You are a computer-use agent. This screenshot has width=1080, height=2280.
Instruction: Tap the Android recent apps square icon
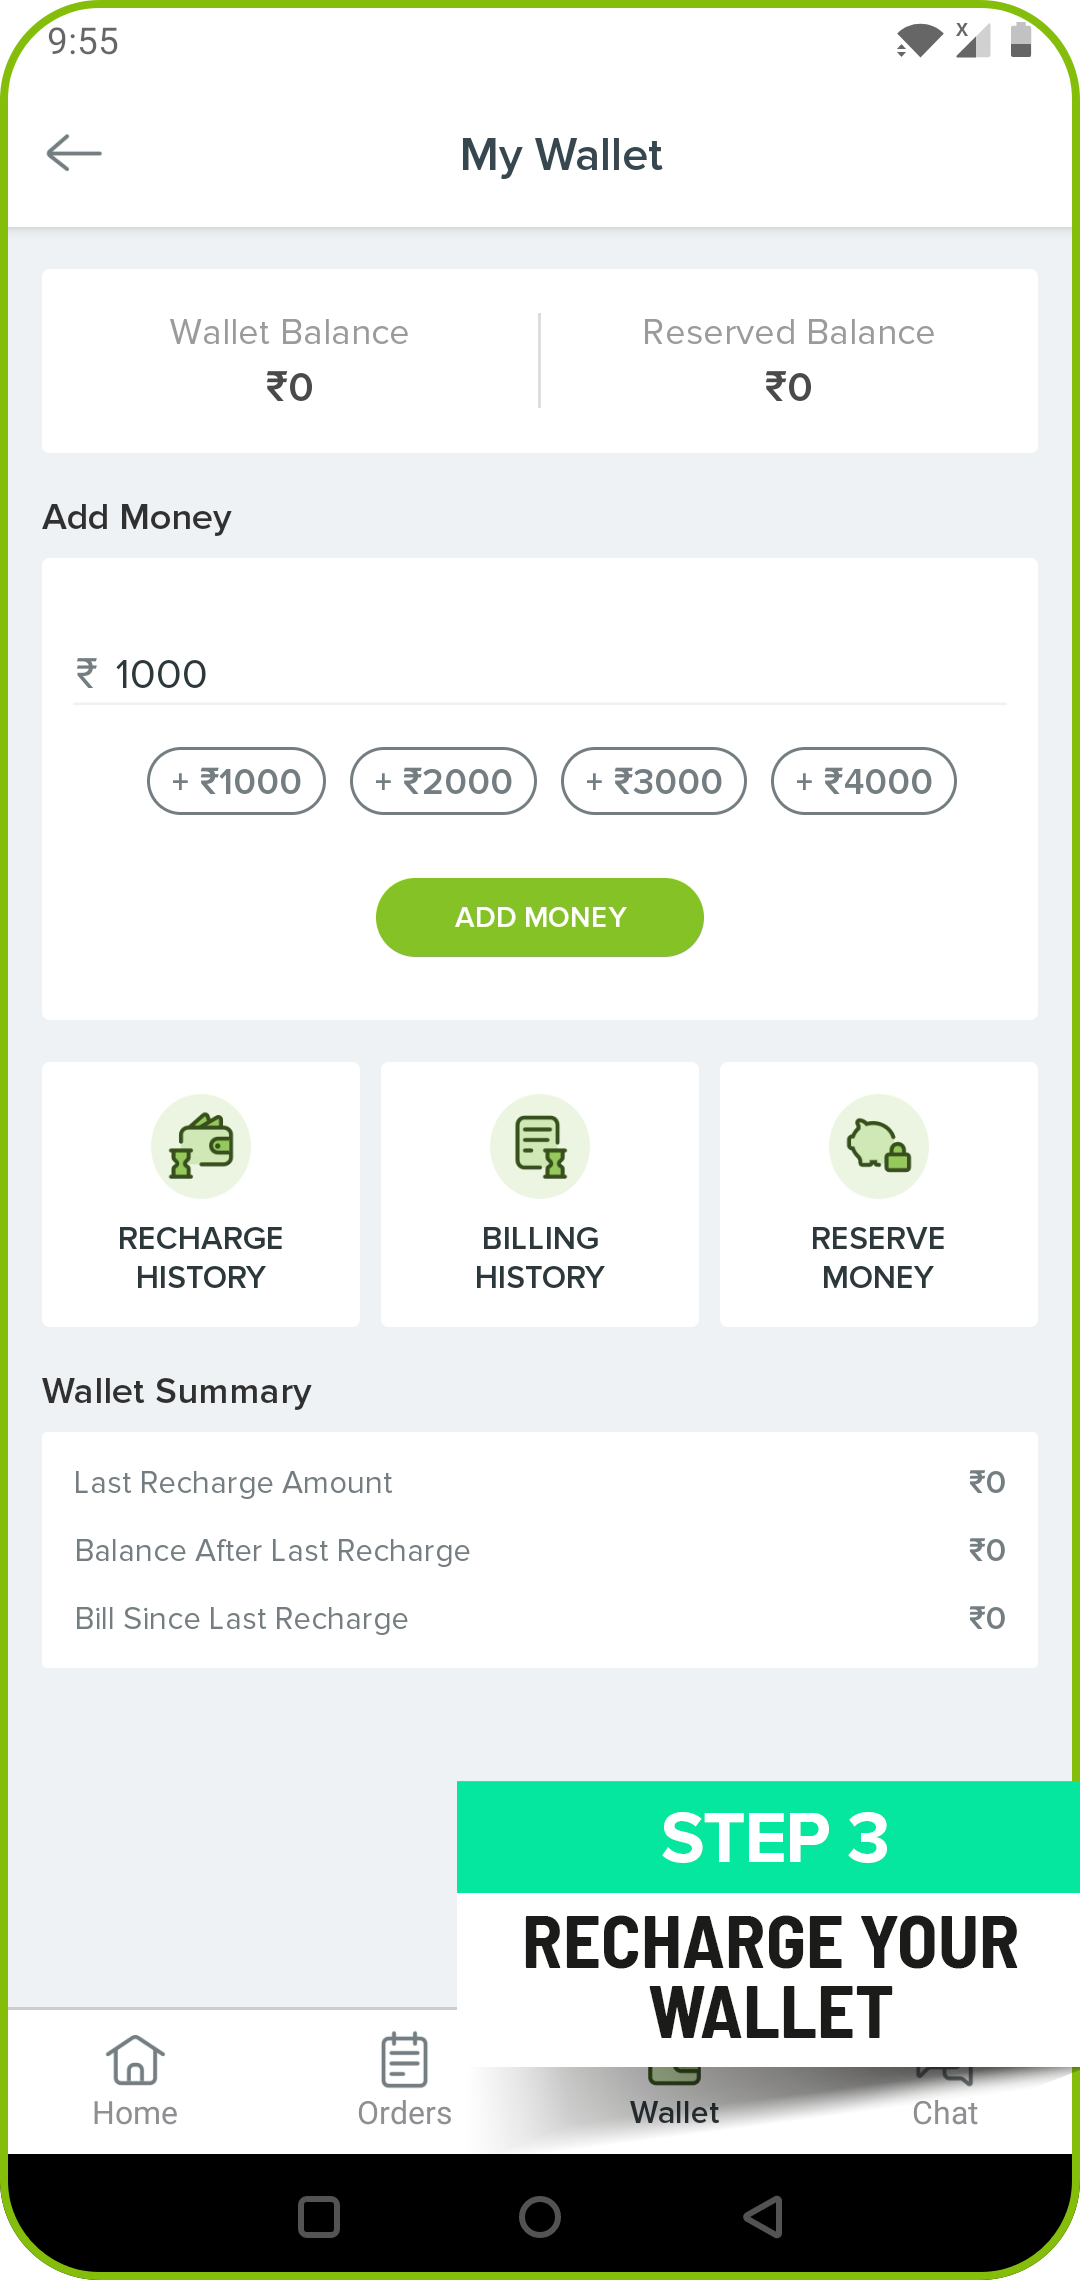(319, 2217)
